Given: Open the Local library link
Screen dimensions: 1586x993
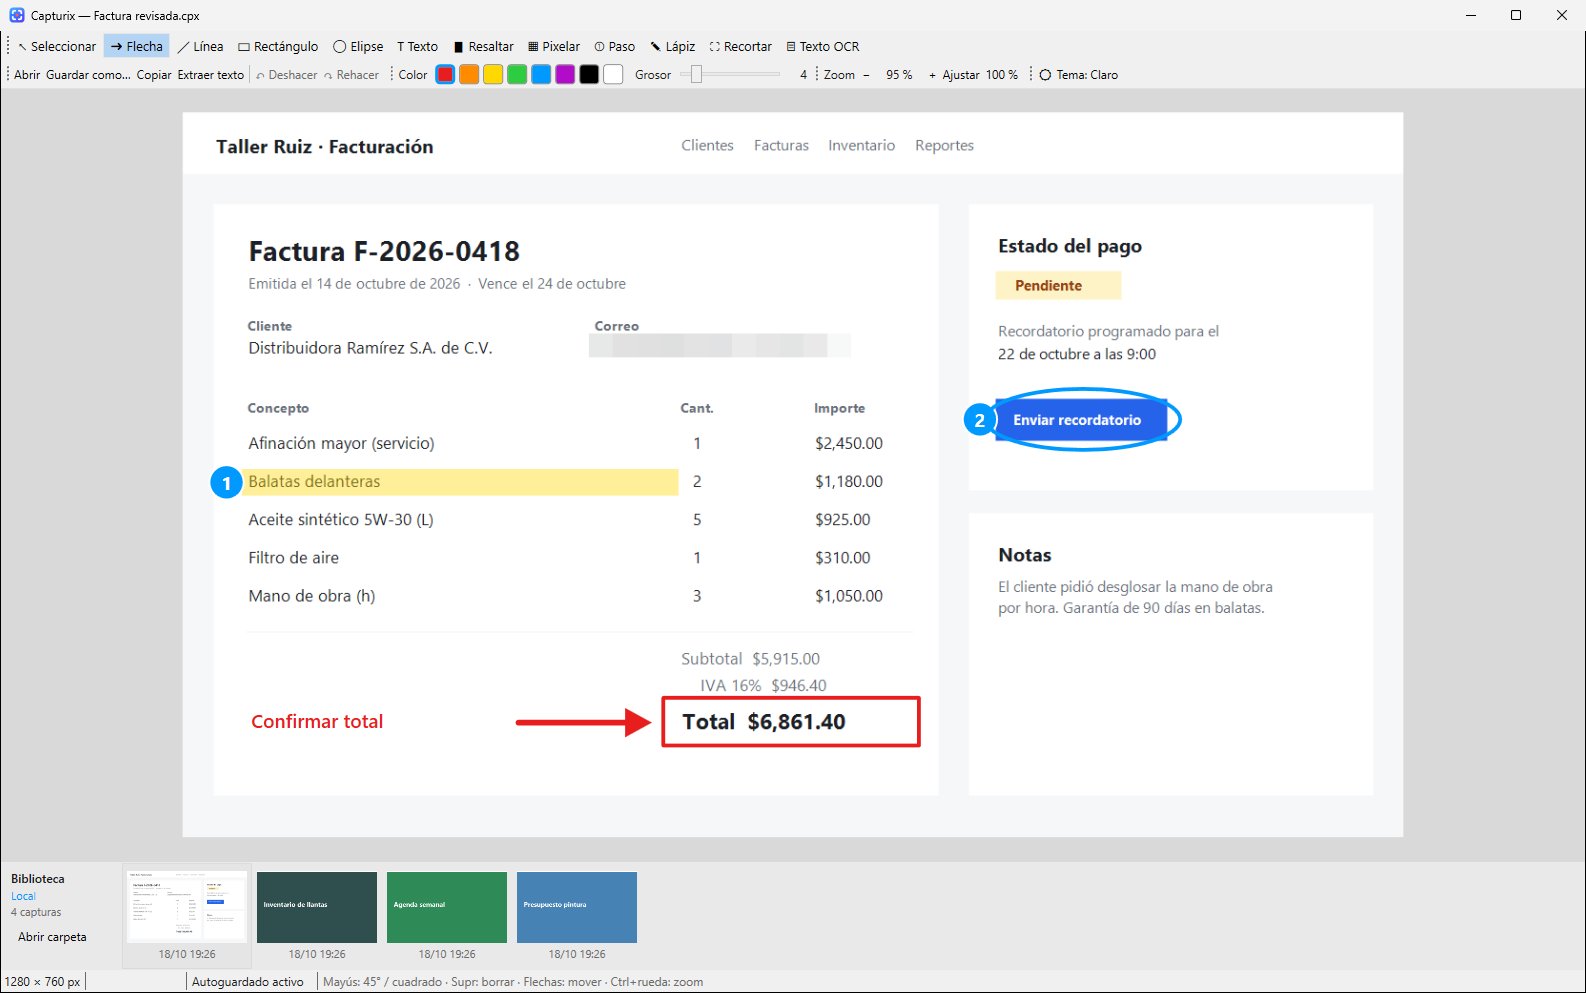Looking at the screenshot, I should pos(23,896).
